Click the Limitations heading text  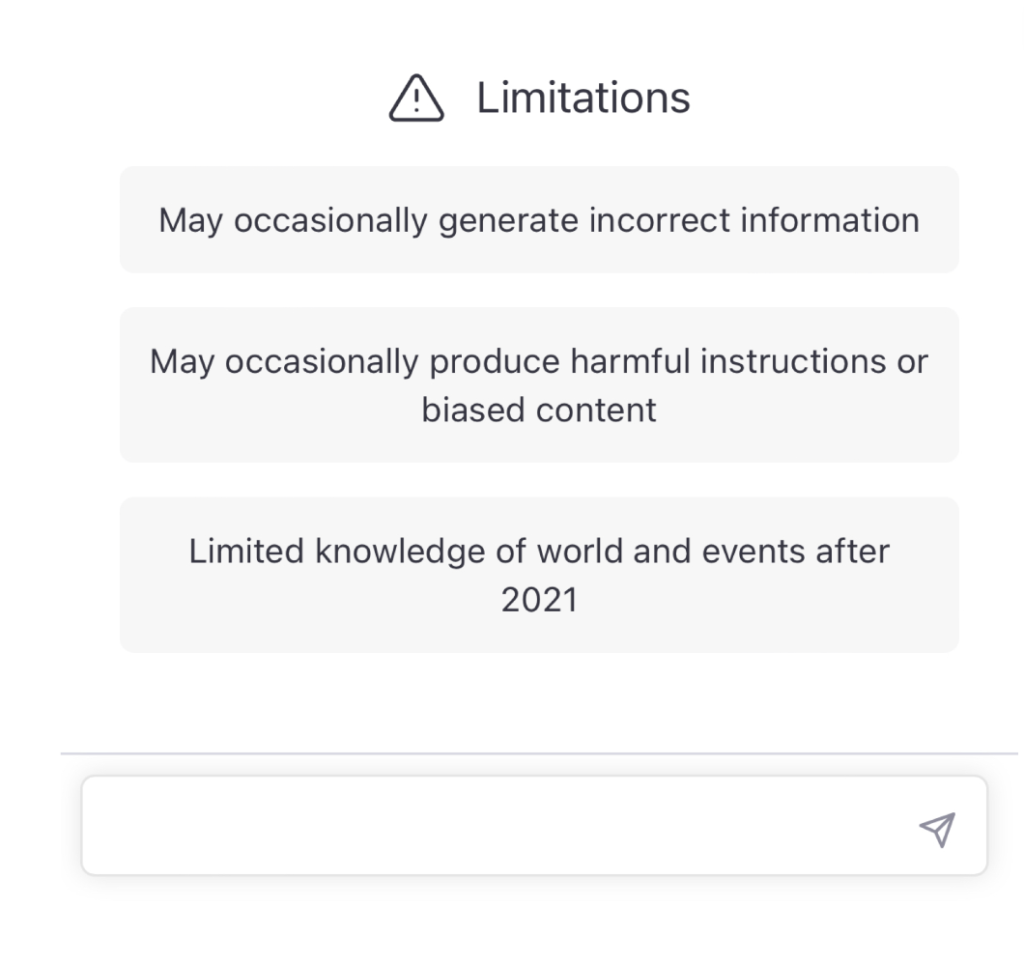click(583, 98)
